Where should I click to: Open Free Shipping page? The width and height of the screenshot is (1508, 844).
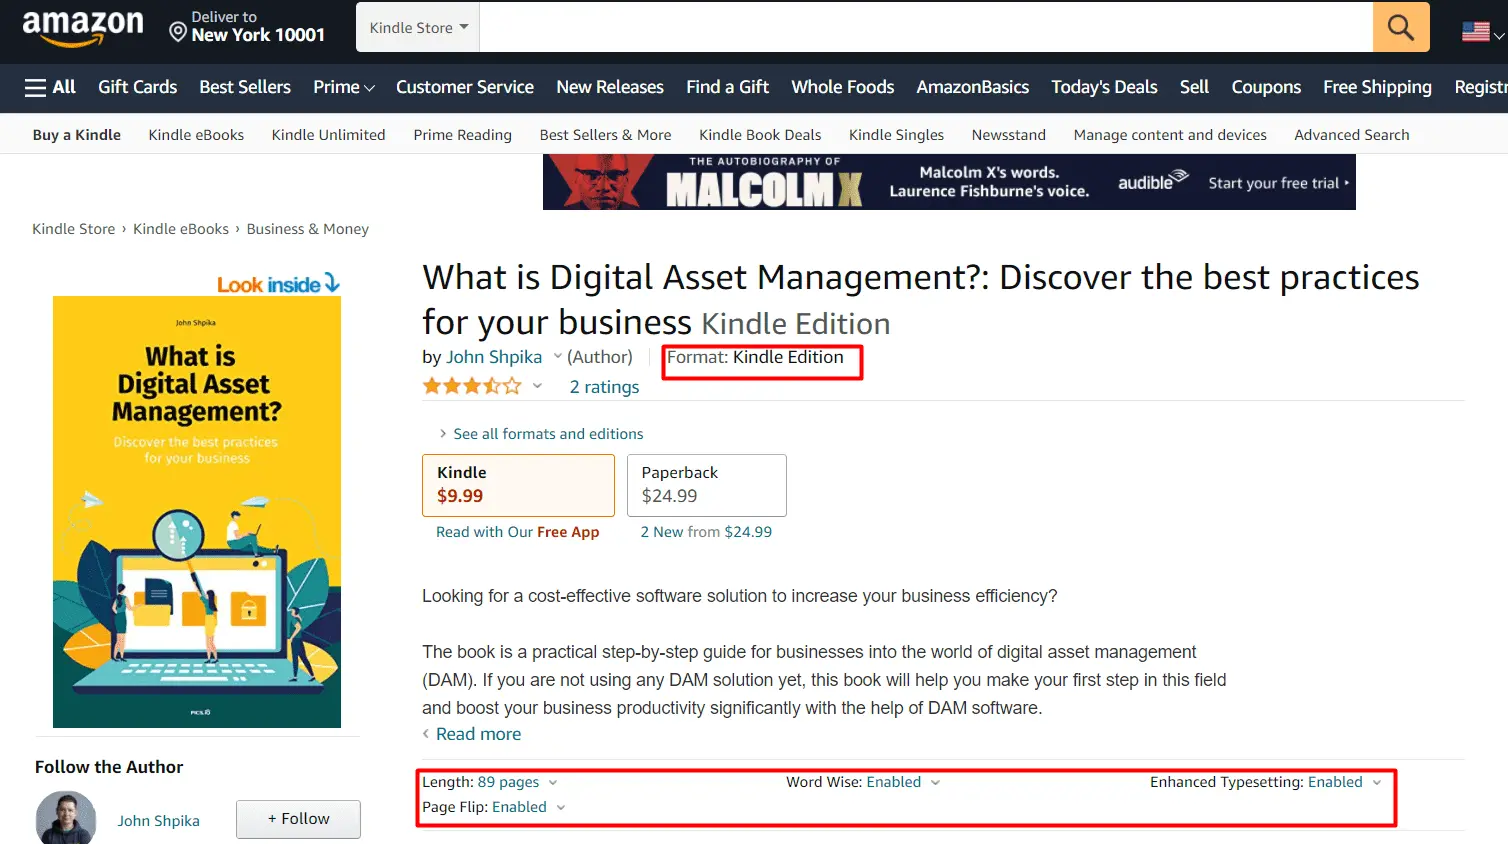click(x=1377, y=87)
